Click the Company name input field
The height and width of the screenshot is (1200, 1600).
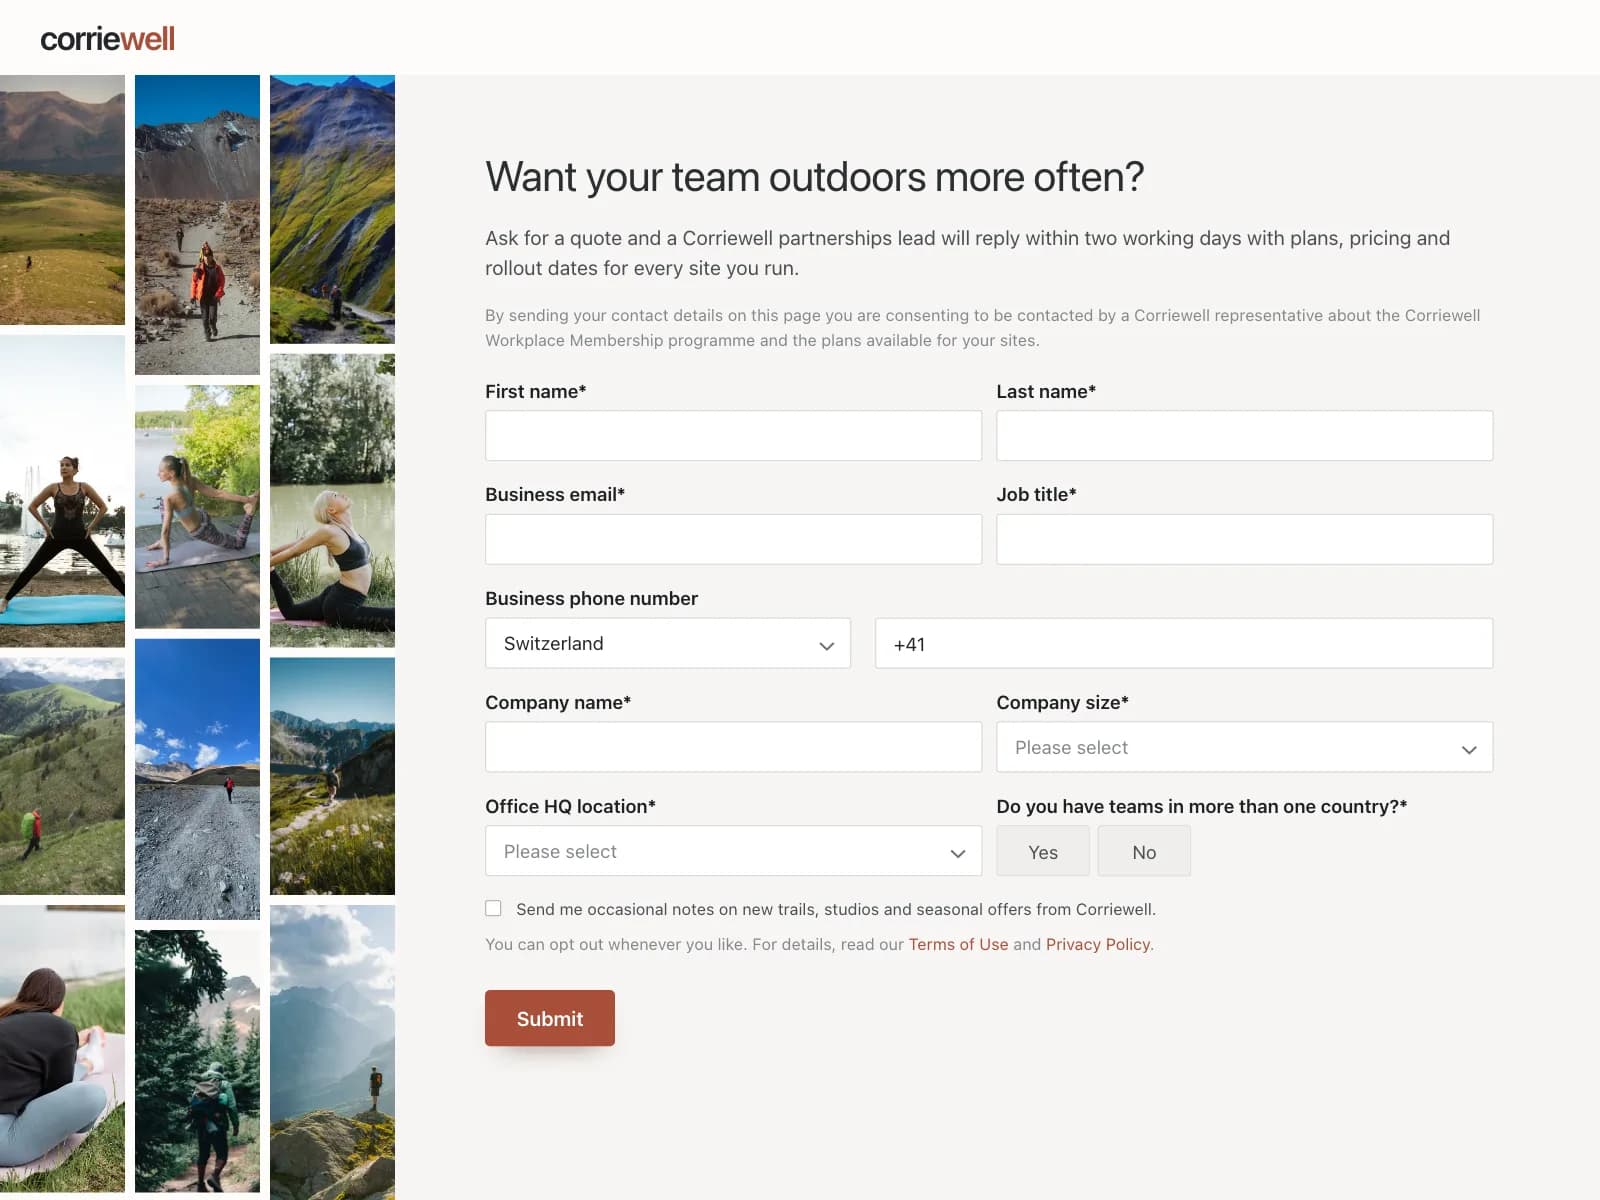[x=733, y=747]
